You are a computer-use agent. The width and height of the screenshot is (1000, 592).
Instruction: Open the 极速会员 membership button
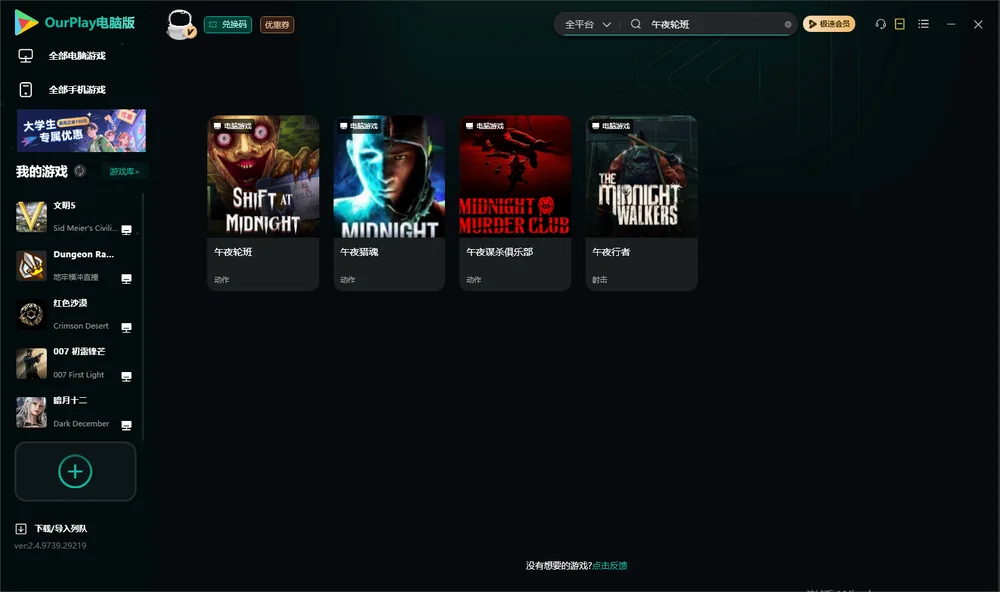pos(828,24)
